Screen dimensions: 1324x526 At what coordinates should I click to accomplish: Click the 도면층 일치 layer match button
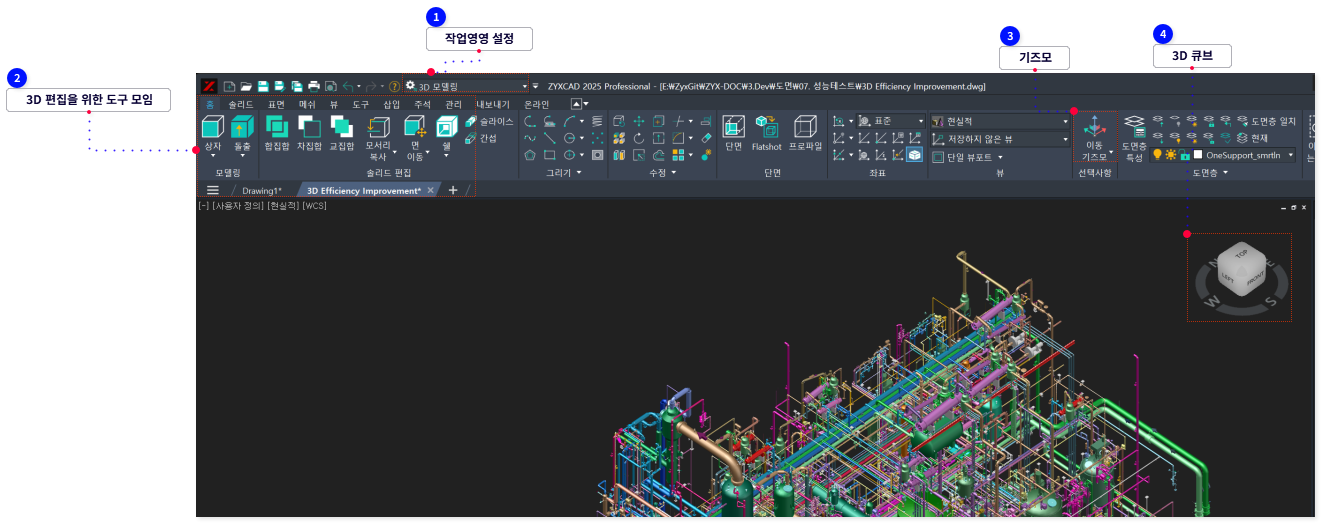pos(1266,121)
